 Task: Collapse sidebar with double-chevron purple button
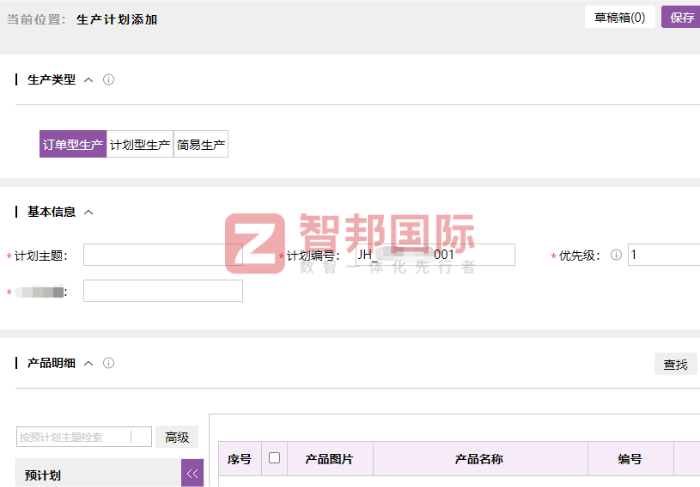click(x=192, y=474)
